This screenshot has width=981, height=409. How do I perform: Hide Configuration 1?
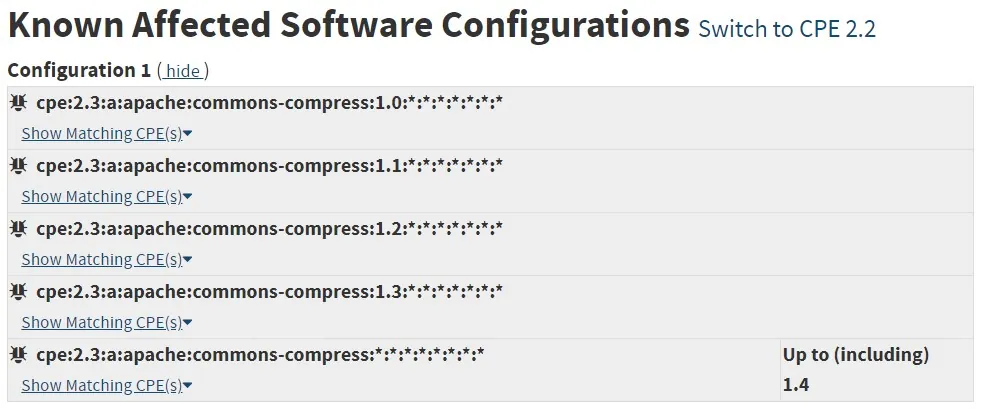click(x=183, y=71)
